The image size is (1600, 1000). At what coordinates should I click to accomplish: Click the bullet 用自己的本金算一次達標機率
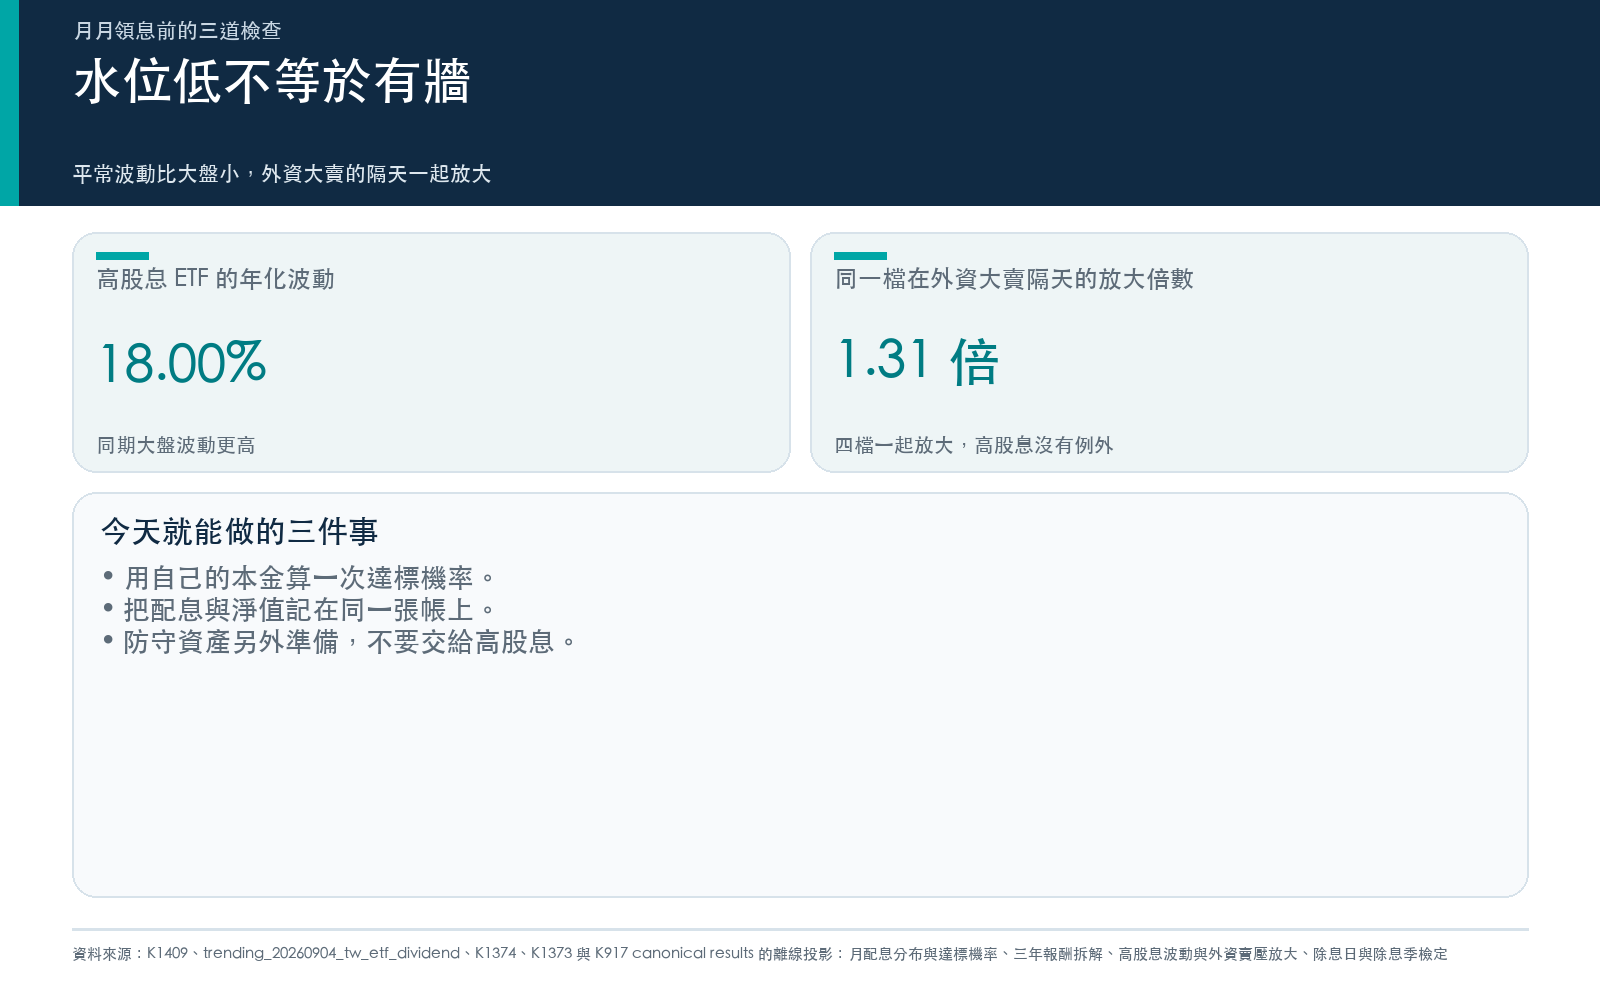pyautogui.click(x=309, y=578)
